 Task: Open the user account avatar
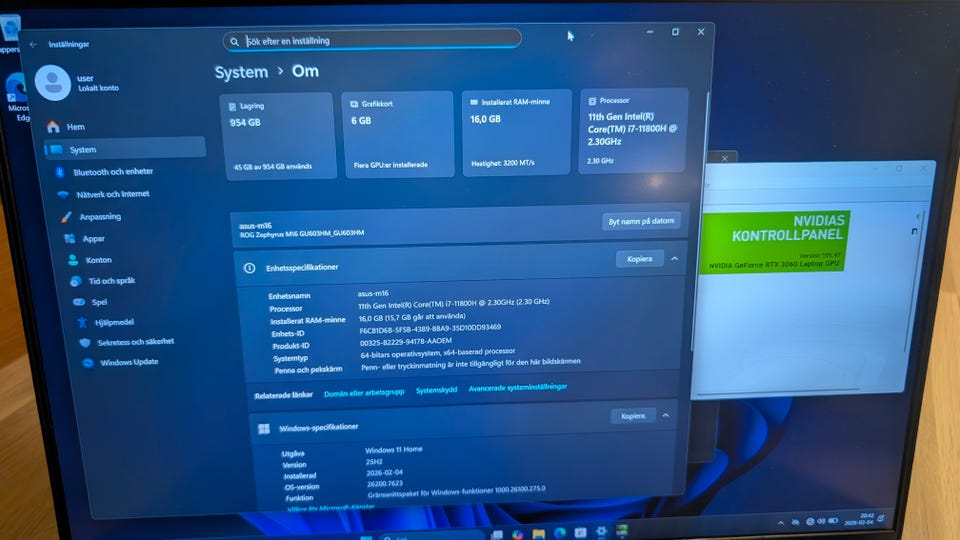53,83
